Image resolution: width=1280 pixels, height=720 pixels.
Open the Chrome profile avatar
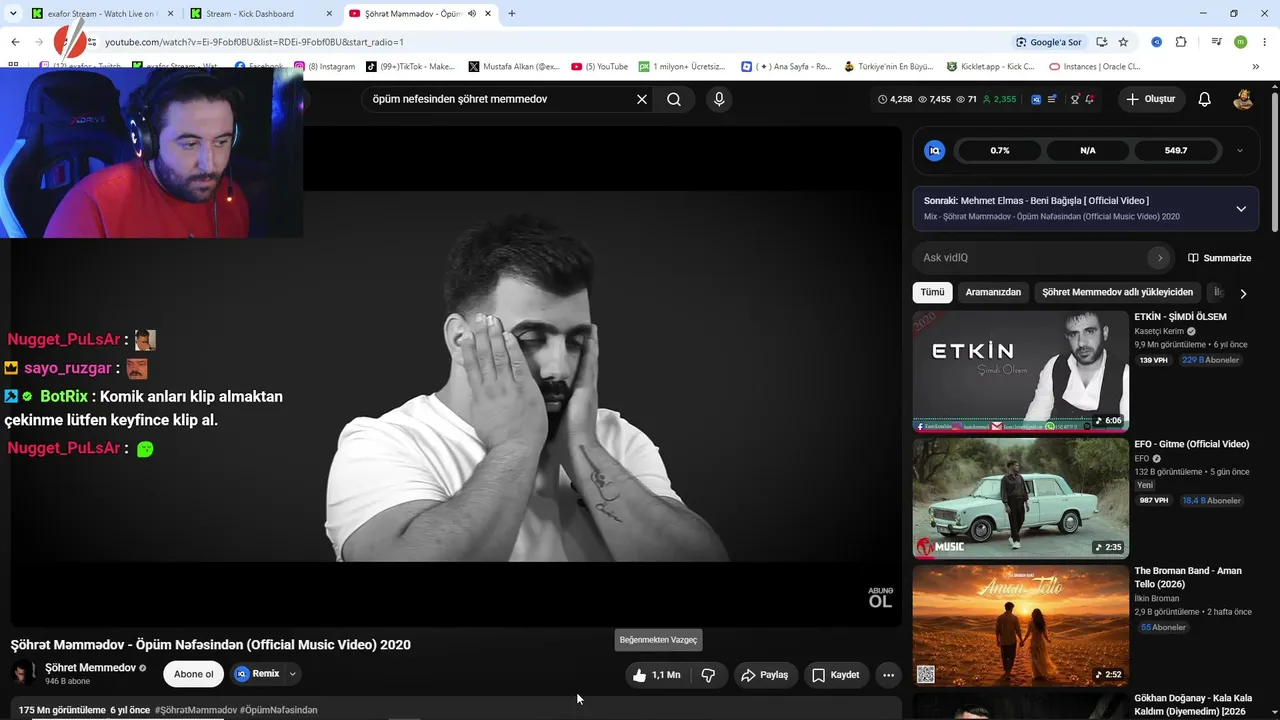tap(1240, 42)
